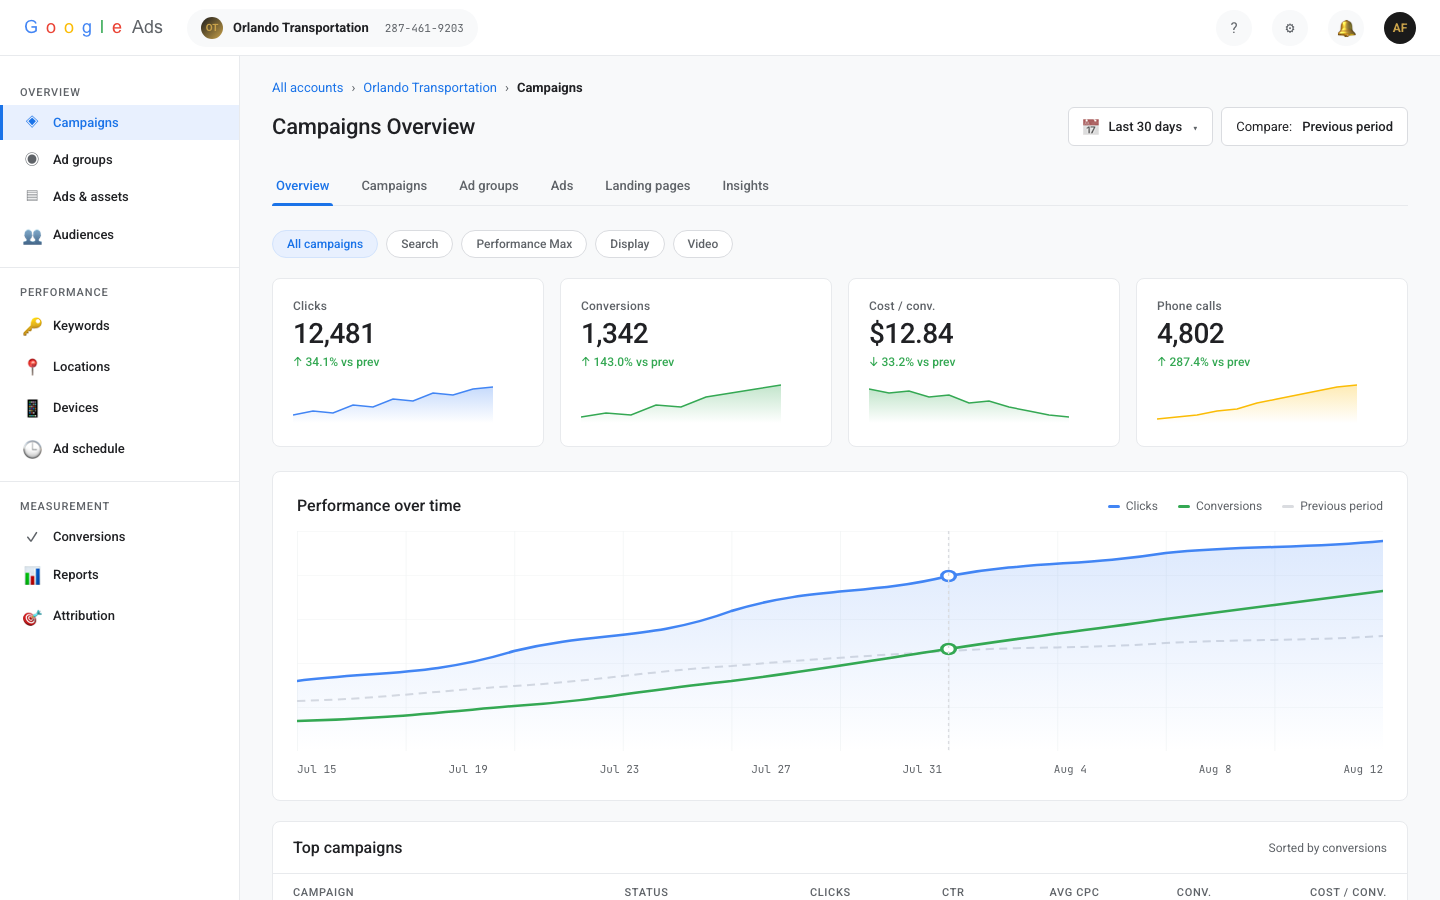Image resolution: width=1440 pixels, height=900 pixels.
Task: Open the AF user profile avatar
Action: [x=1400, y=28]
